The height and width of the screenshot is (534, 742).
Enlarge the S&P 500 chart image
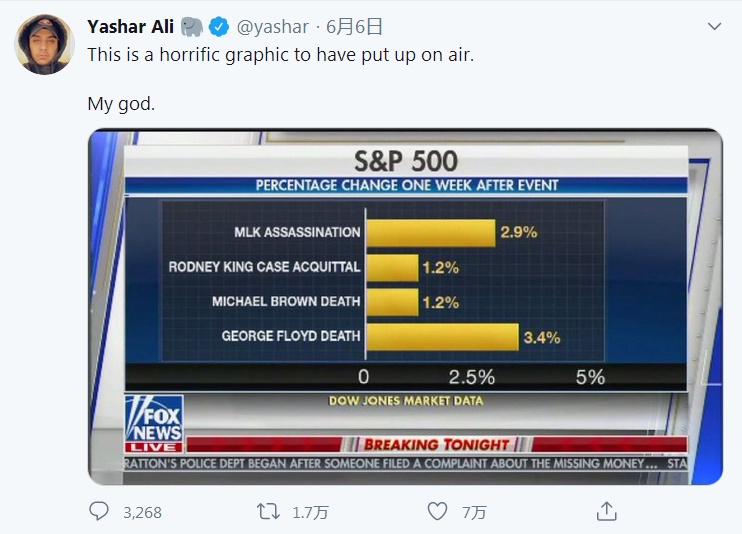click(x=406, y=307)
